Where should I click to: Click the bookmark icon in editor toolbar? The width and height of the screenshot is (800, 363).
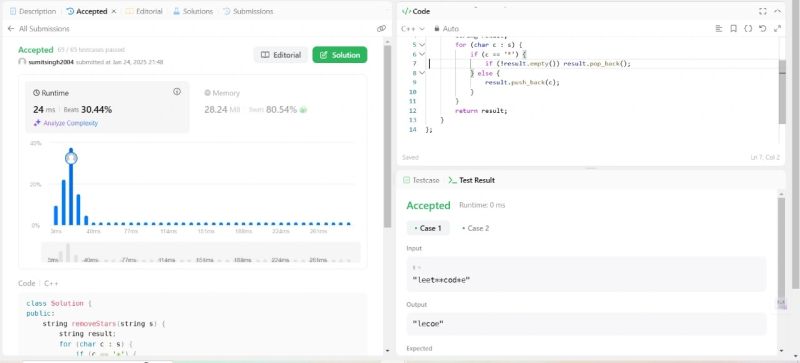click(734, 29)
